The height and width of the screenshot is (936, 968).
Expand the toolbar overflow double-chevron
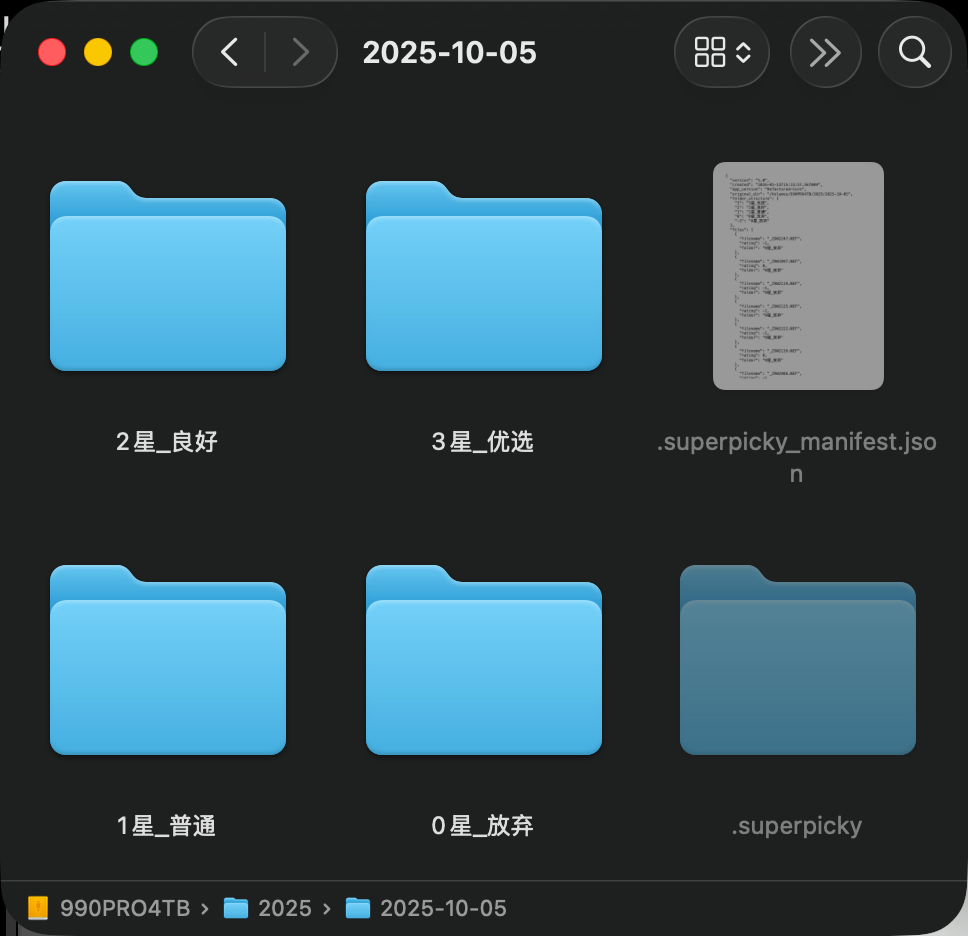[825, 52]
